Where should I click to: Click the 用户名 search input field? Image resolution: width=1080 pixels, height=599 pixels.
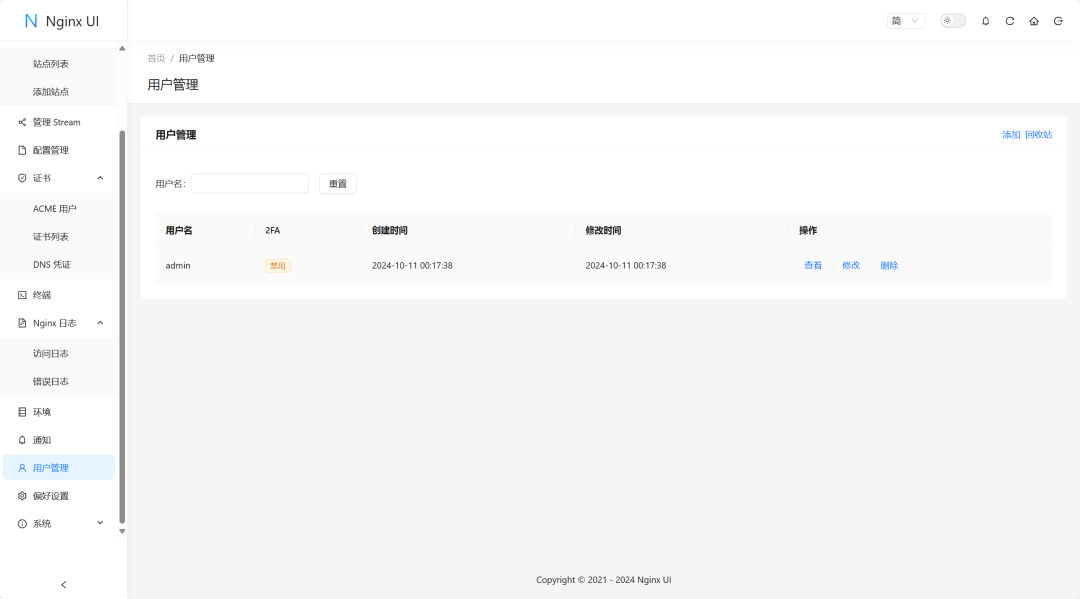click(249, 183)
